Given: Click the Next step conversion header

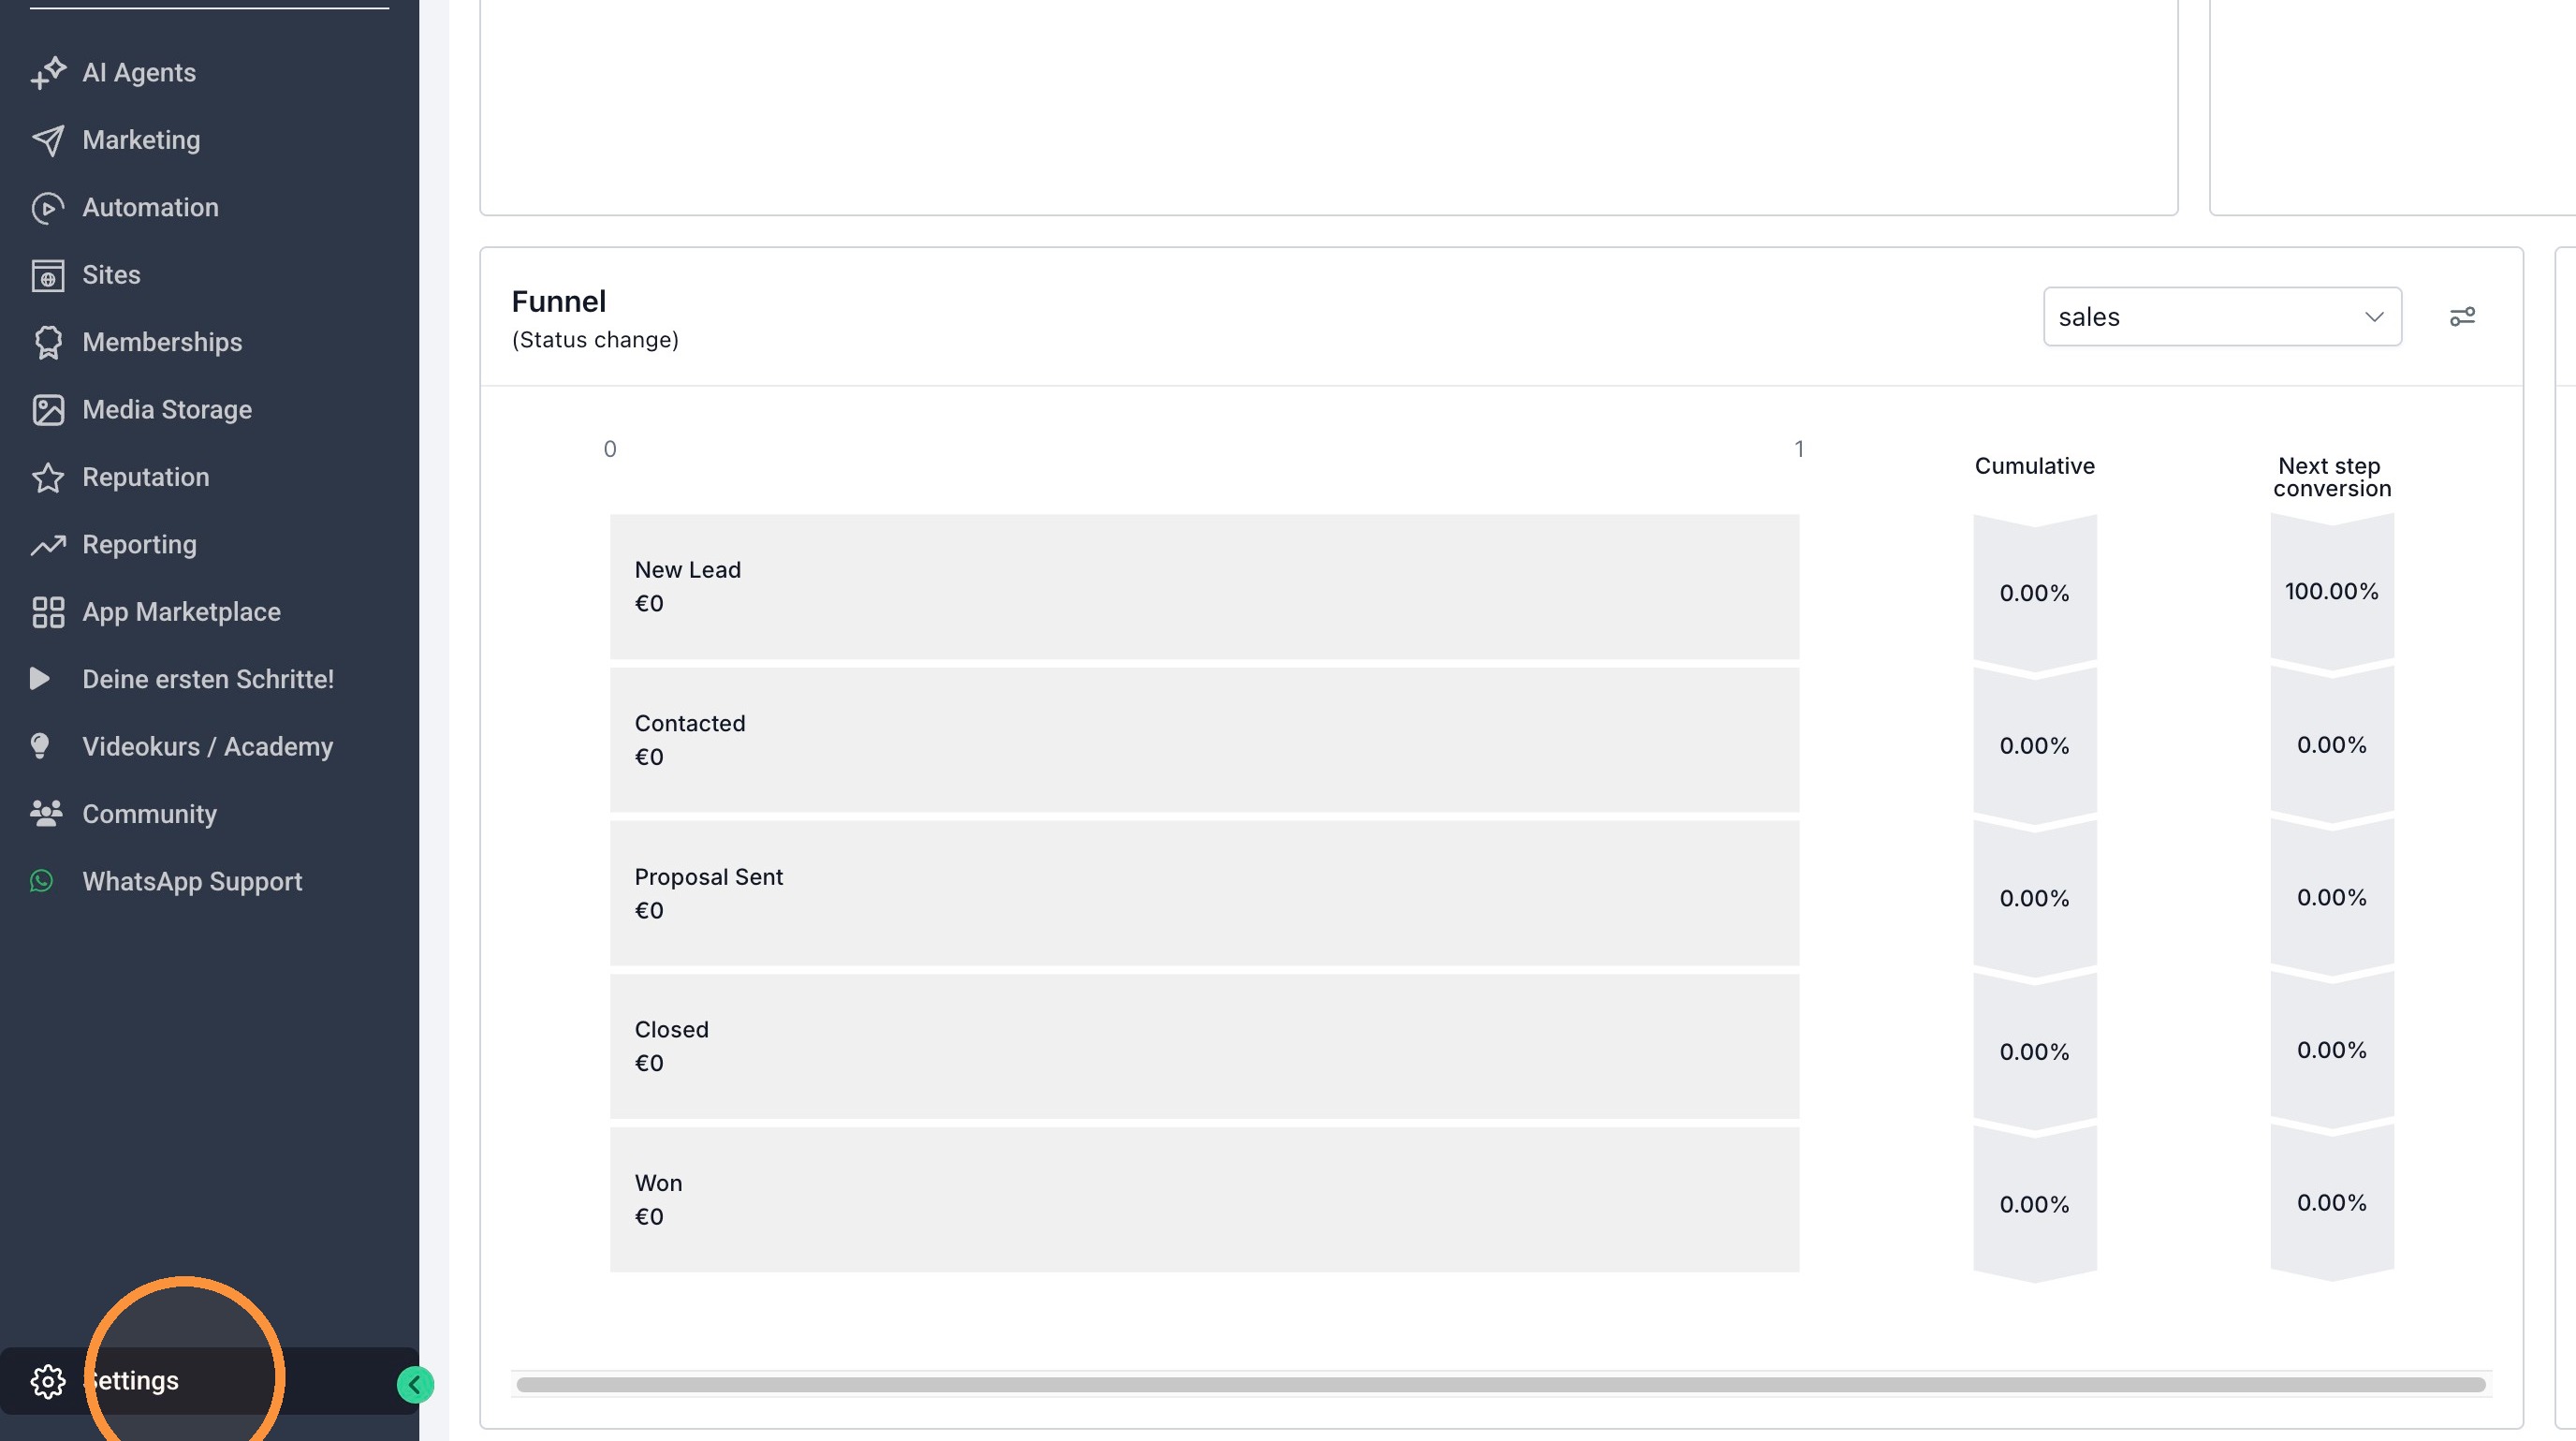Looking at the screenshot, I should pos(2331,477).
